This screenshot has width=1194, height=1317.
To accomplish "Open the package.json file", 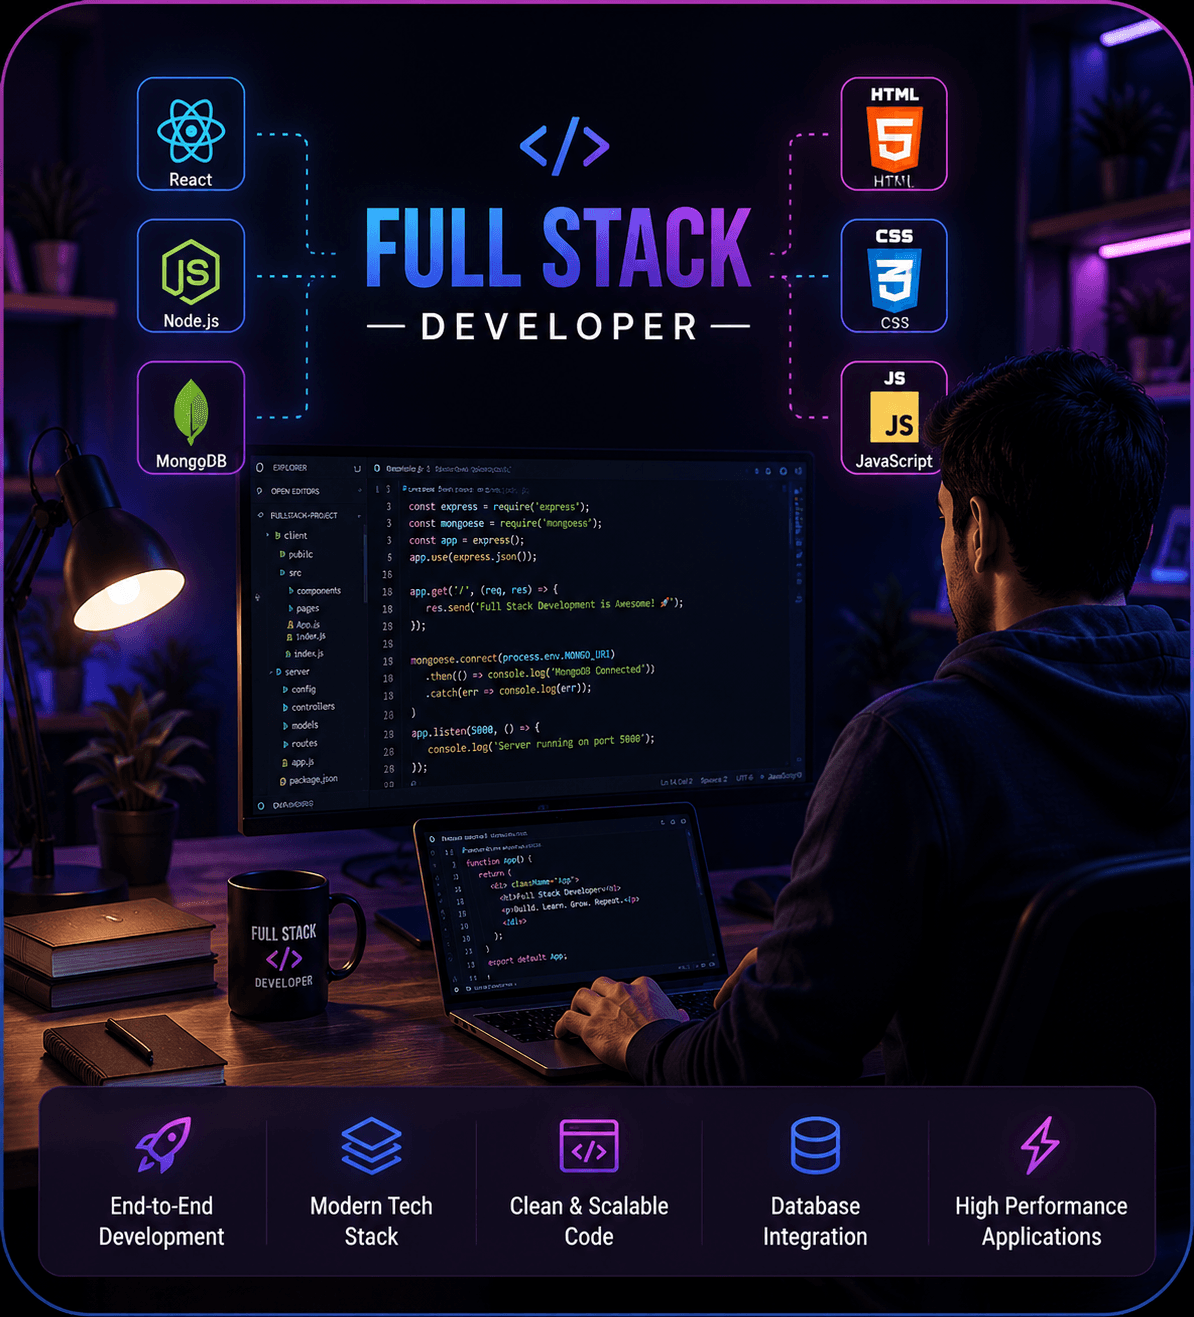I will [x=309, y=780].
